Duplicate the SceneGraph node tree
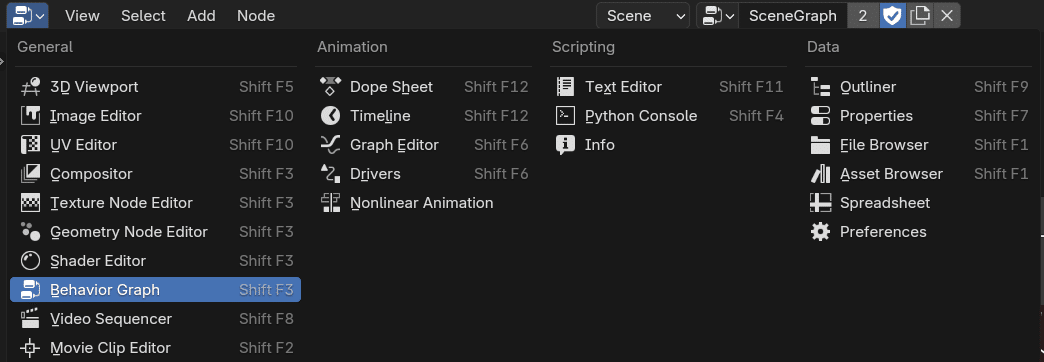The width and height of the screenshot is (1044, 362). (920, 16)
